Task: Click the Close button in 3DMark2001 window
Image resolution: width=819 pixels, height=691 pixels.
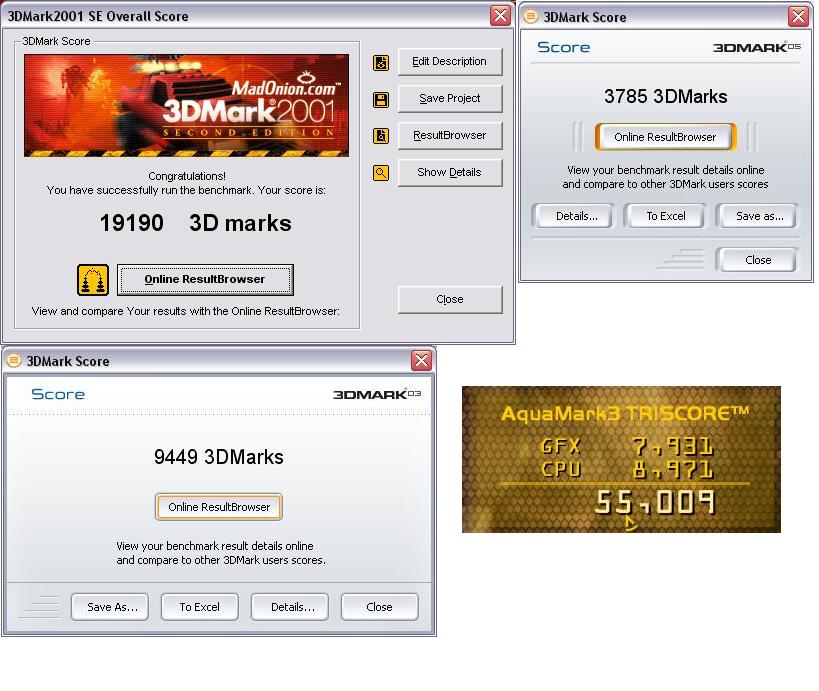Action: coord(450,299)
